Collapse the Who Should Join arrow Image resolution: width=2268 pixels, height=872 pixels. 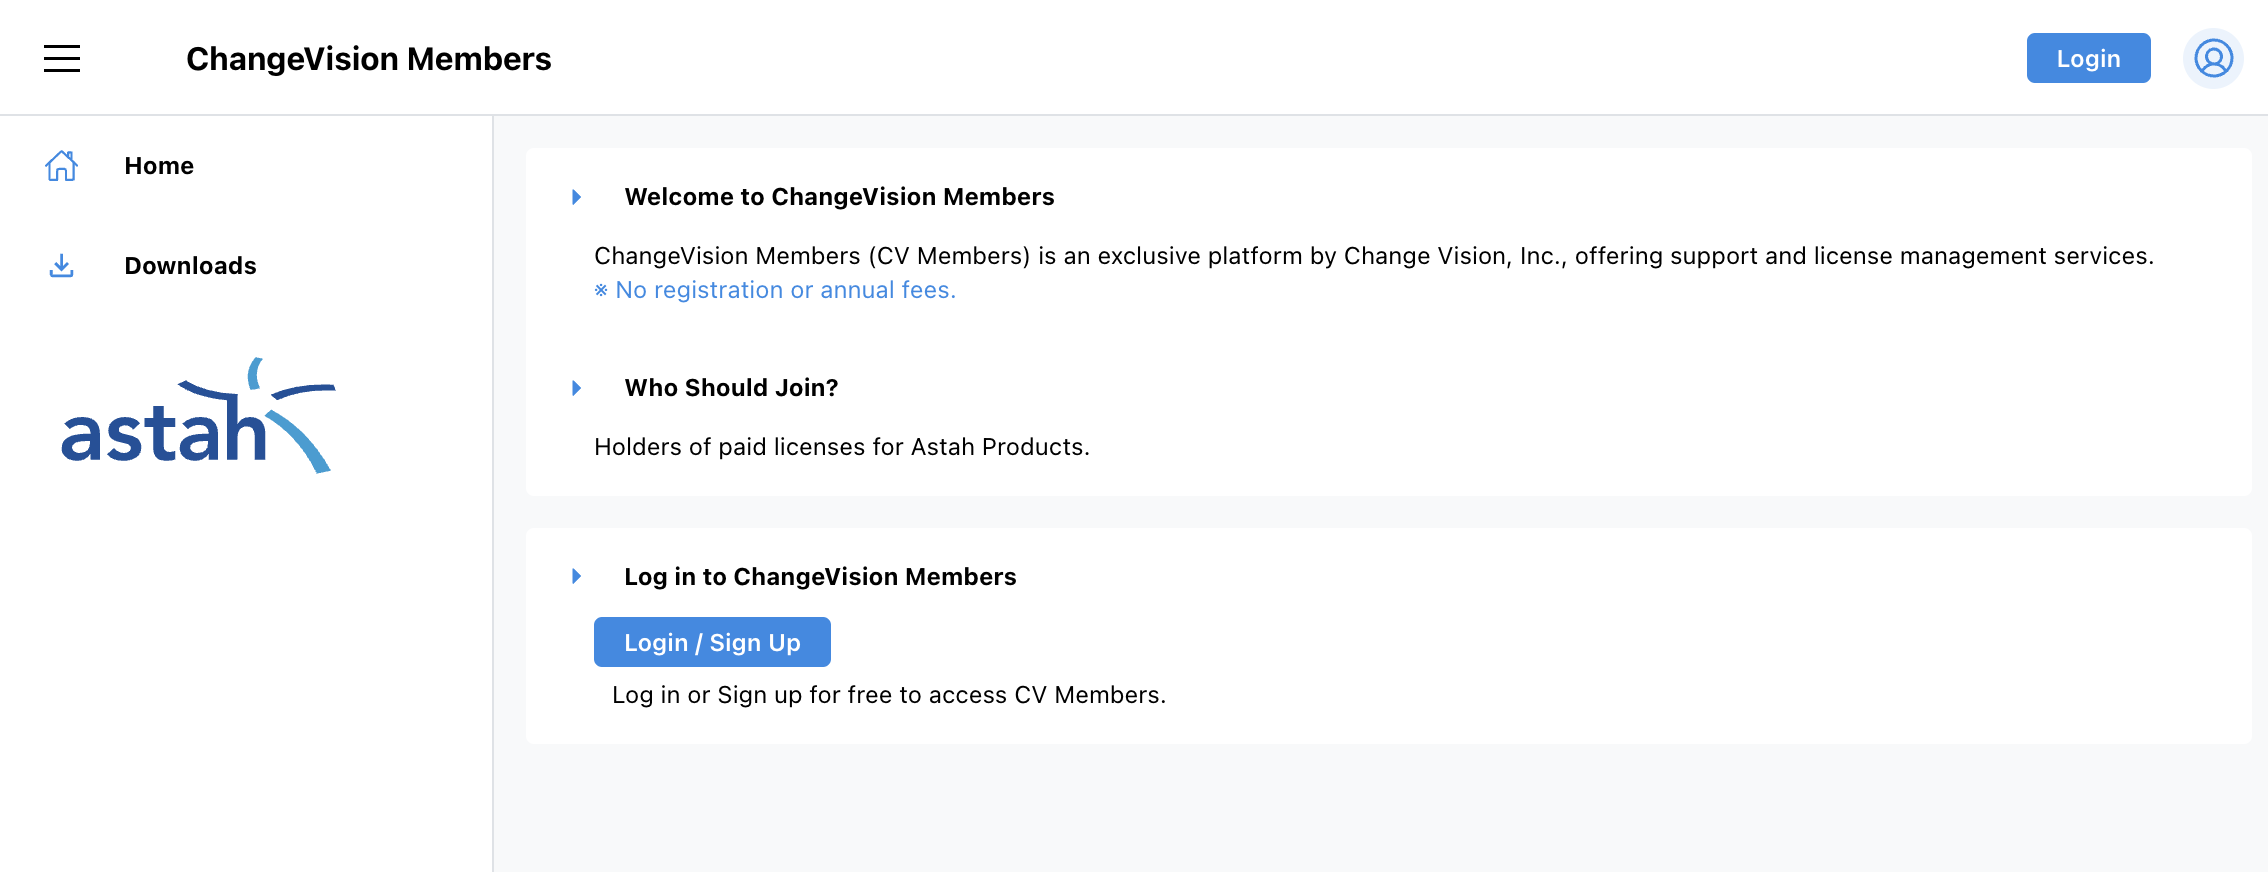tap(577, 388)
